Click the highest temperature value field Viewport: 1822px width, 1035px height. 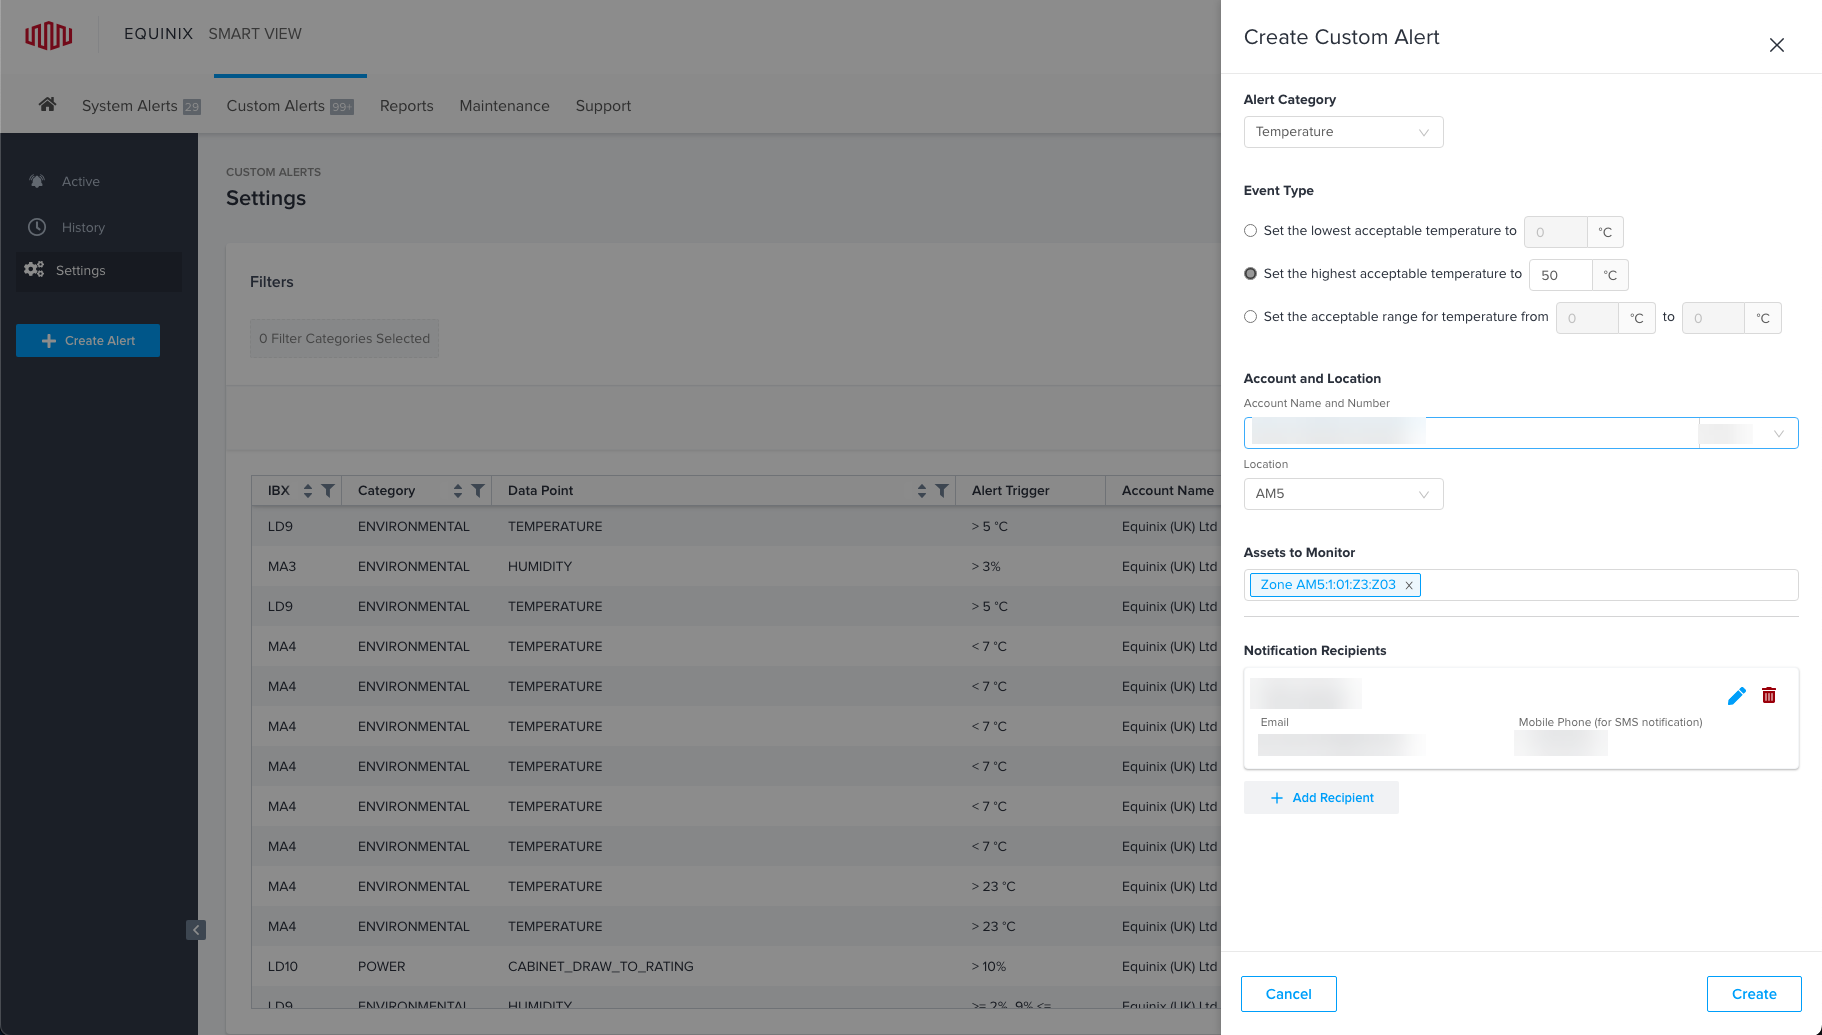1560,275
